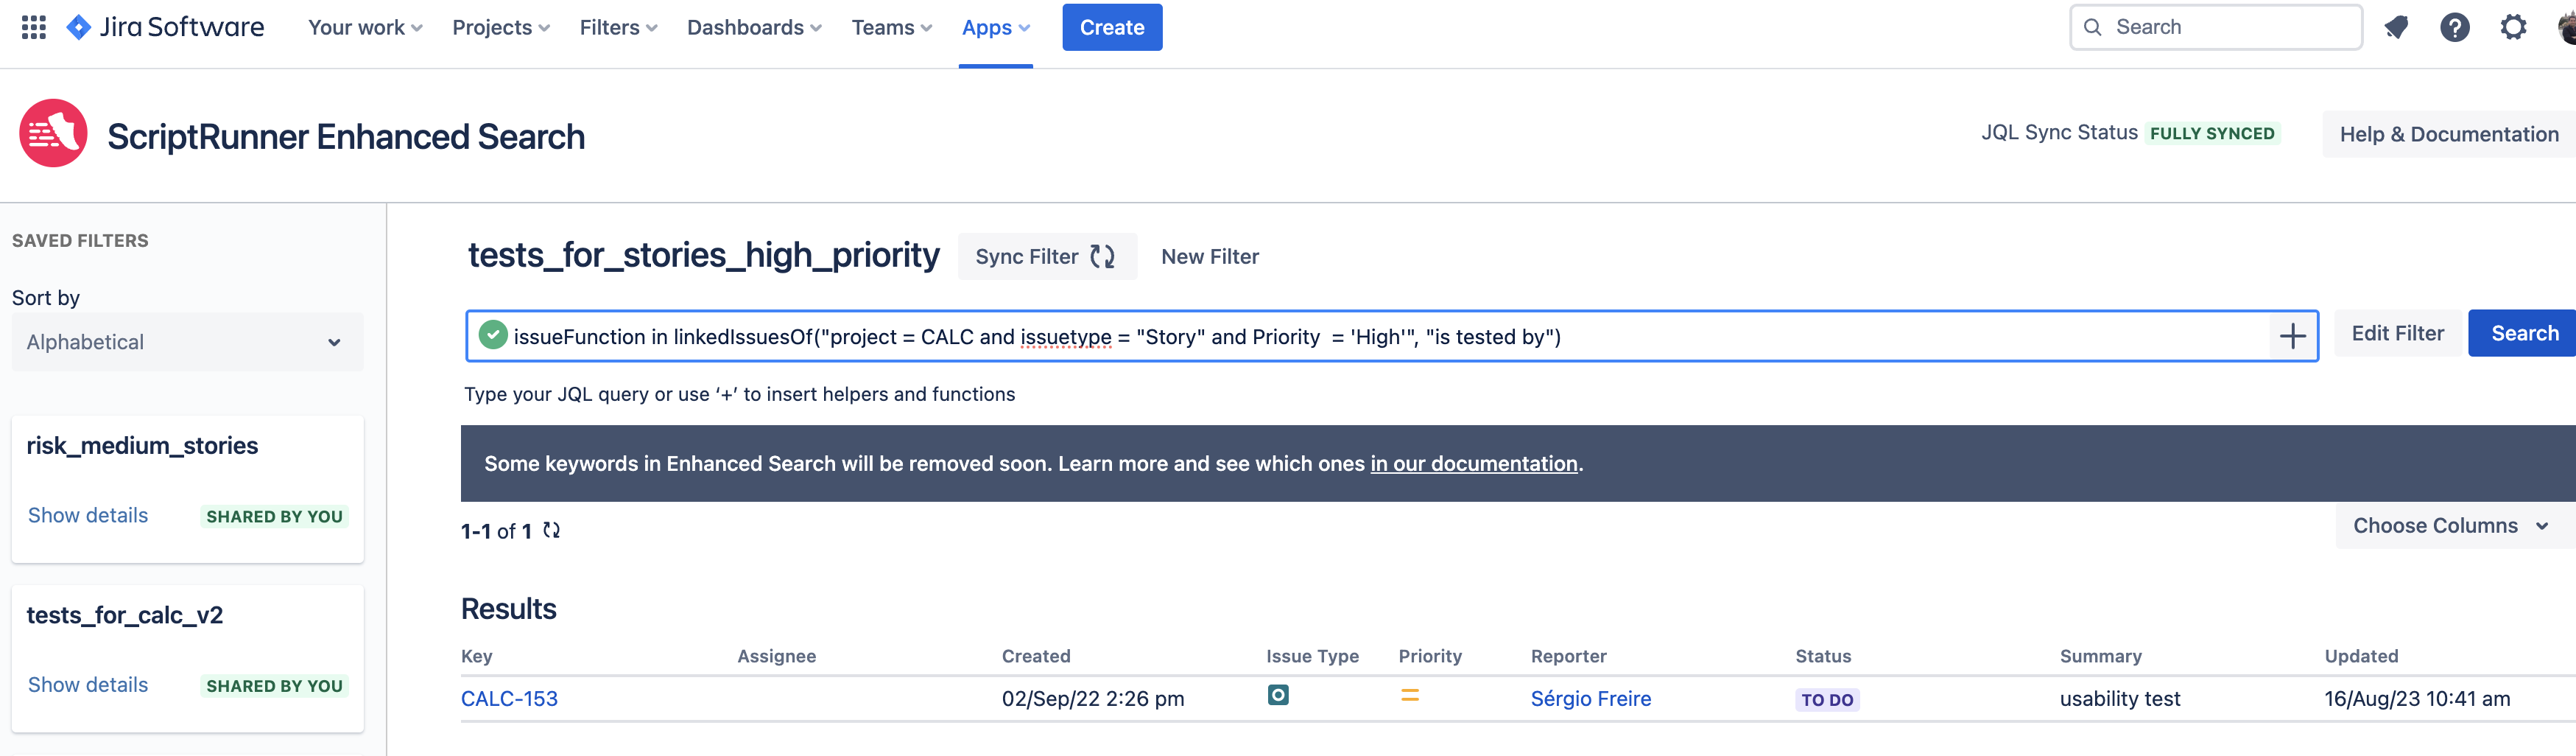This screenshot has height=756, width=2576.
Task: Click the 'usability test' summary cell
Action: (2119, 699)
